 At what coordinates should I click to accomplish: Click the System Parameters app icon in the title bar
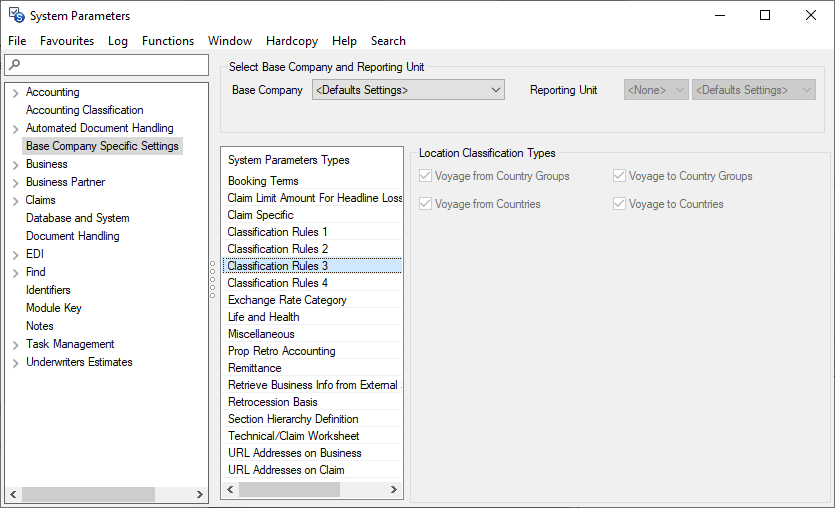pyautogui.click(x=15, y=16)
